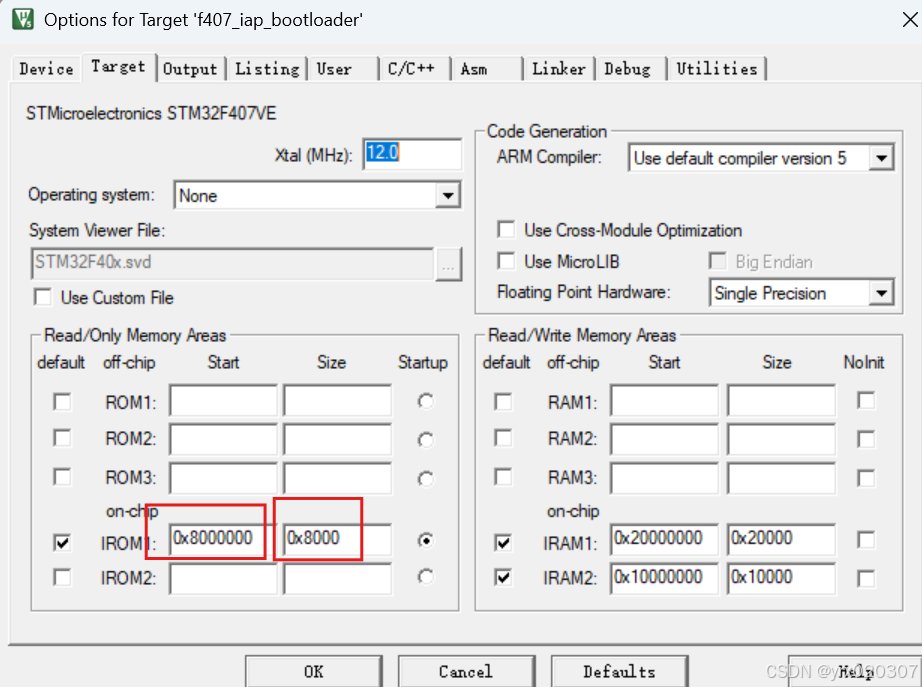Screen dimensions: 922x687
Task: Click the IROM2 Size field
Action: coord(337,579)
